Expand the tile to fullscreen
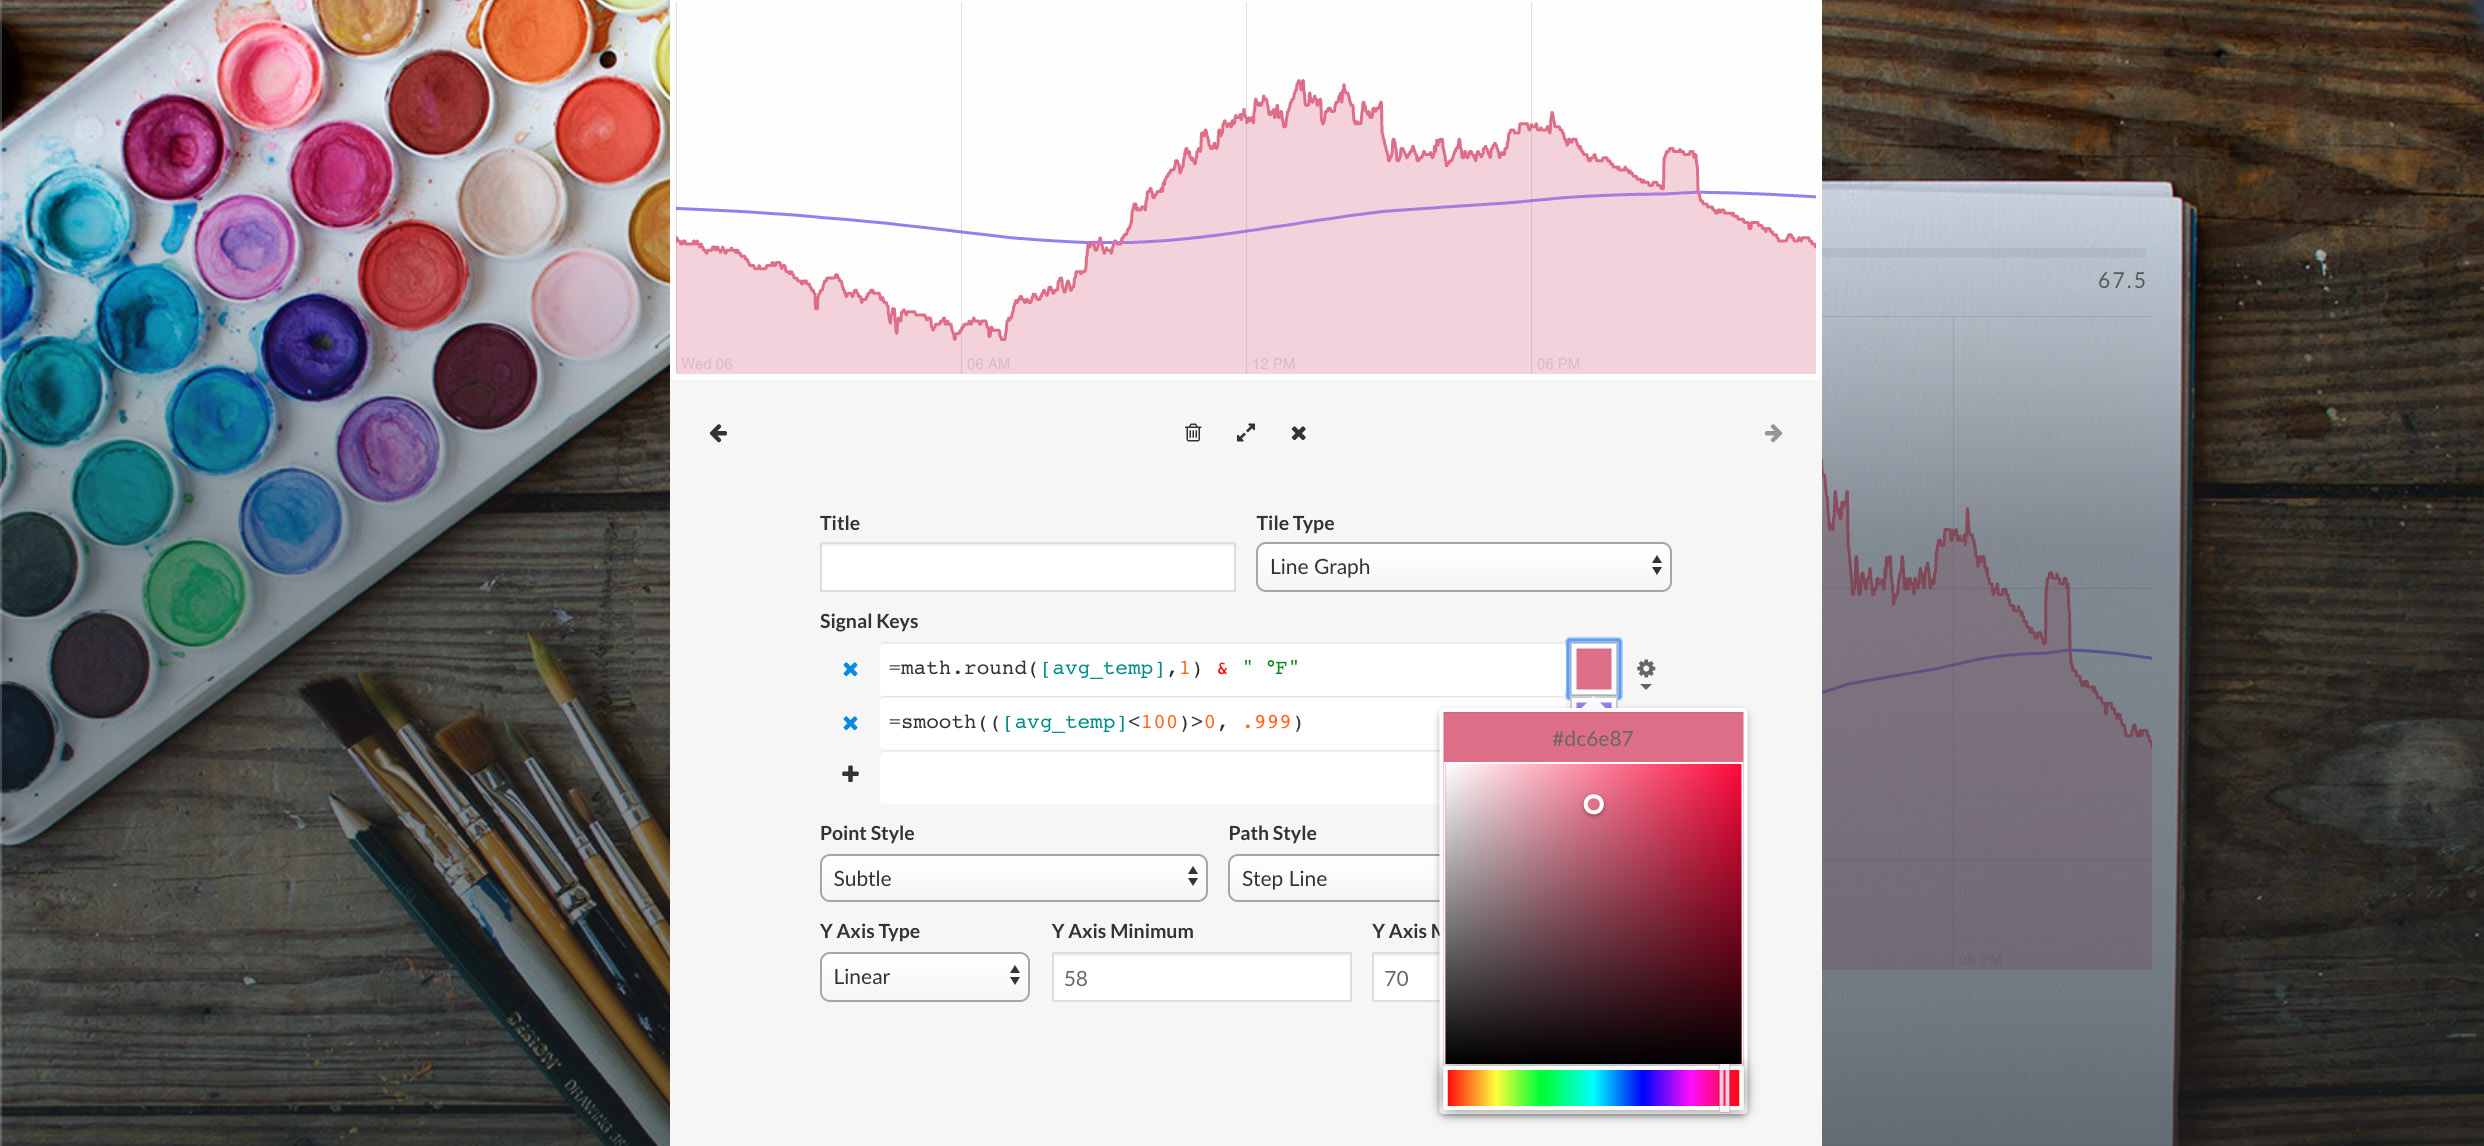The image size is (2484, 1146). pos(1246,433)
